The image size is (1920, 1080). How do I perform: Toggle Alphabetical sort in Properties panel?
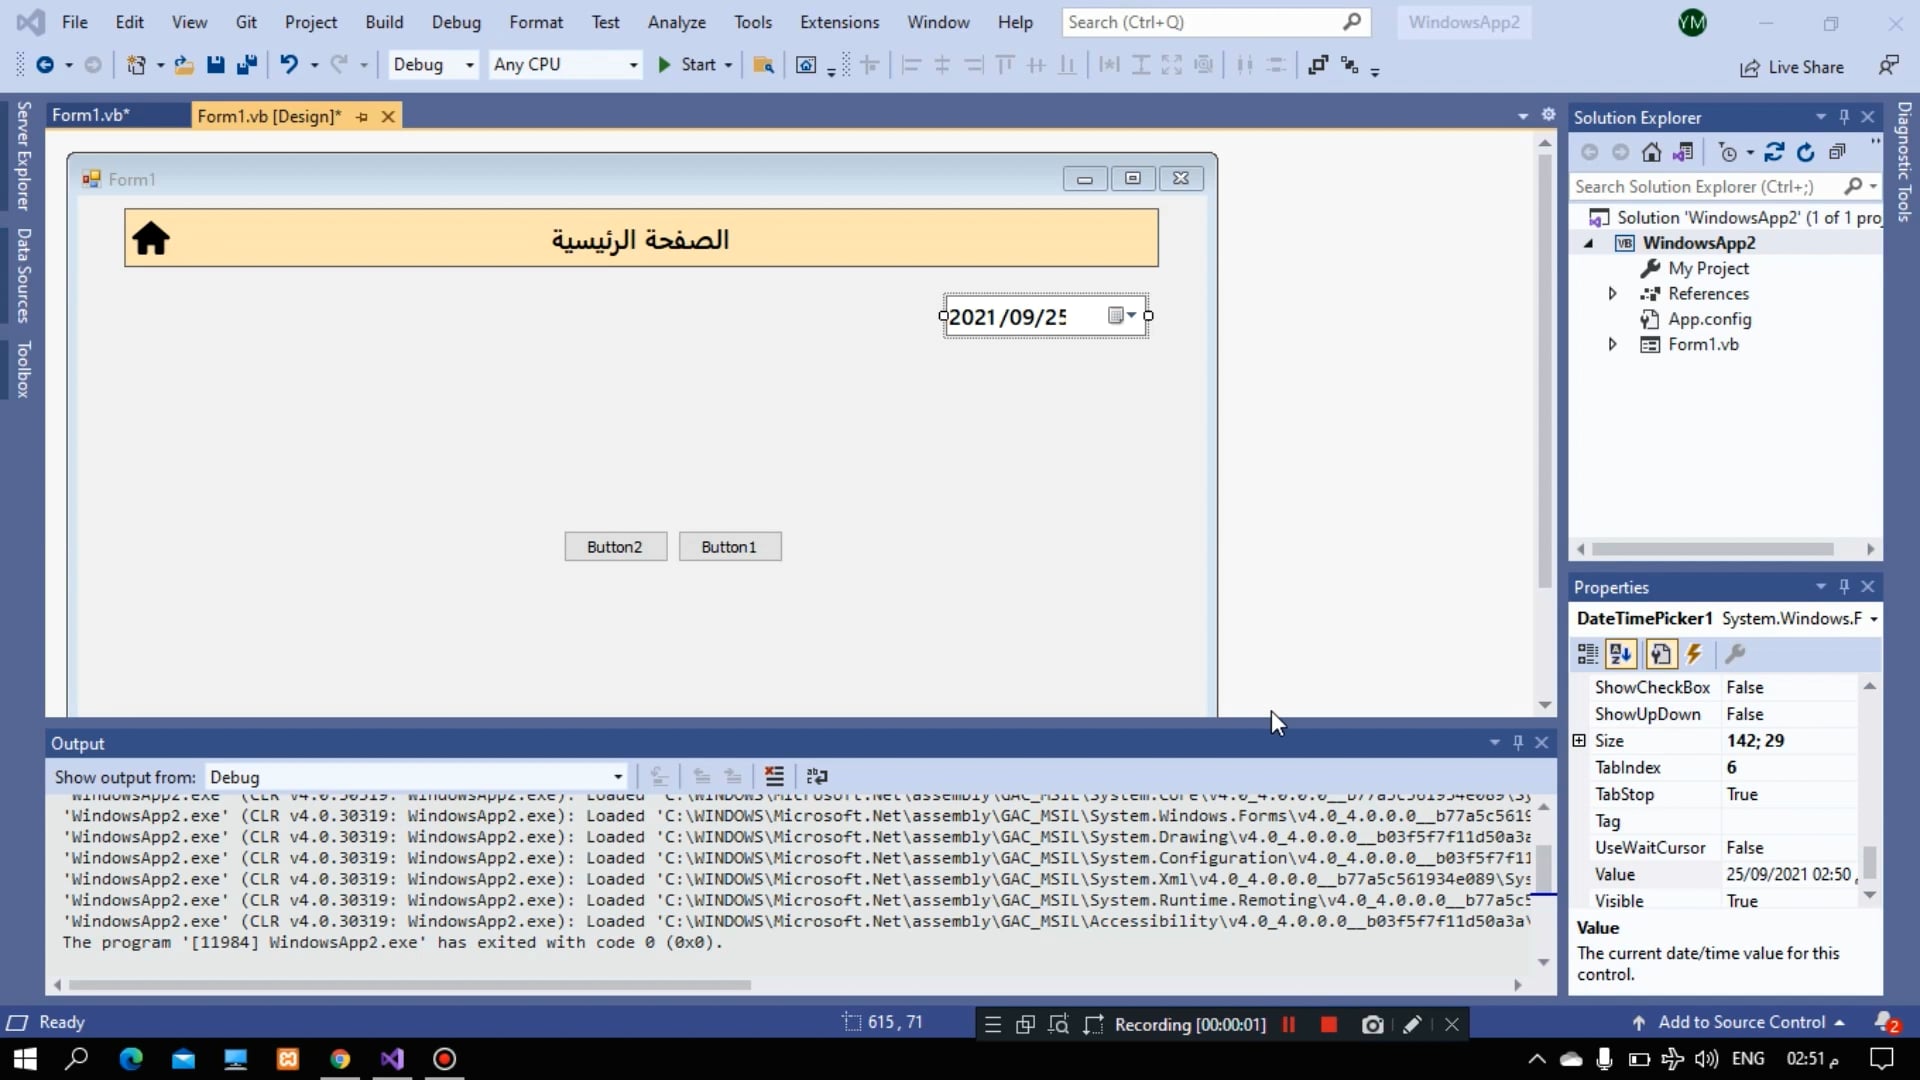click(x=1621, y=654)
